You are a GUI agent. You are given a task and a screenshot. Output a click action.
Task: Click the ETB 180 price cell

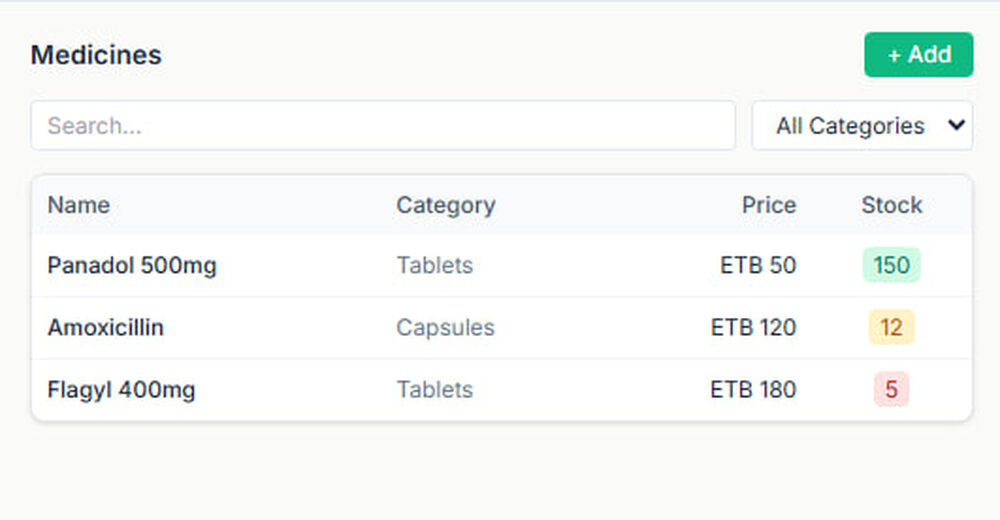[x=753, y=390]
